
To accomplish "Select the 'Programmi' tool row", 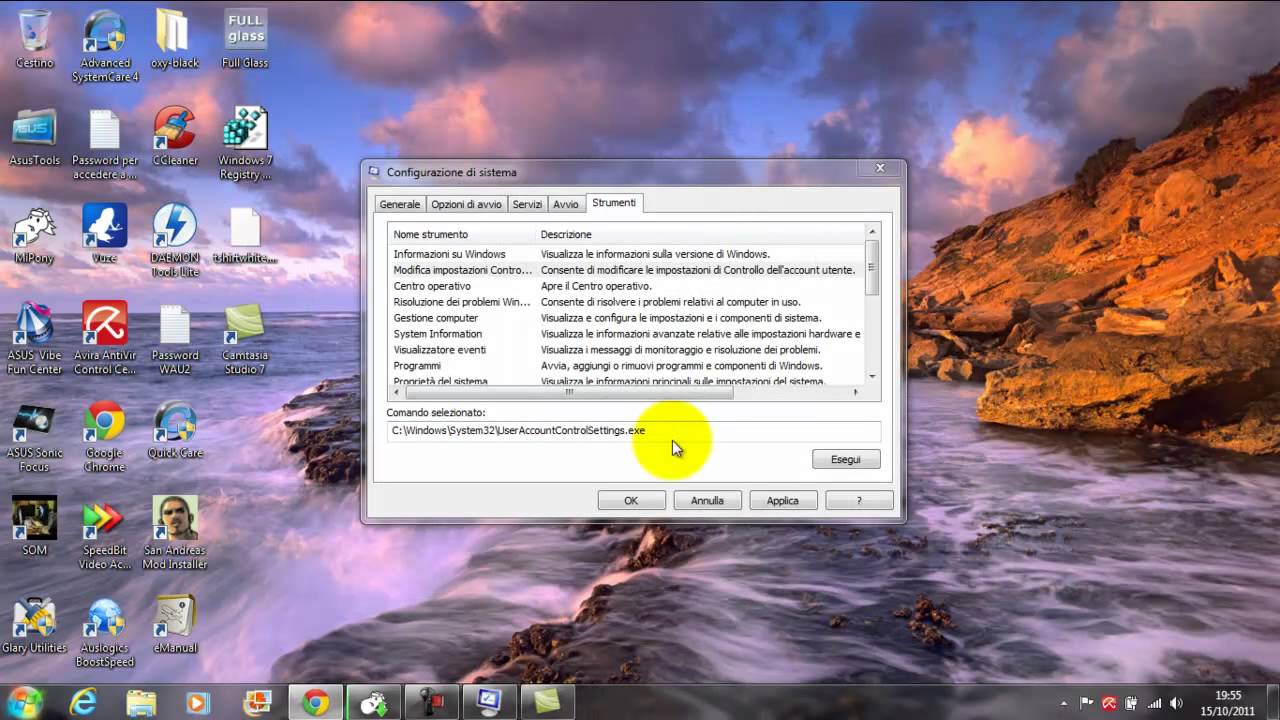I will (x=626, y=366).
